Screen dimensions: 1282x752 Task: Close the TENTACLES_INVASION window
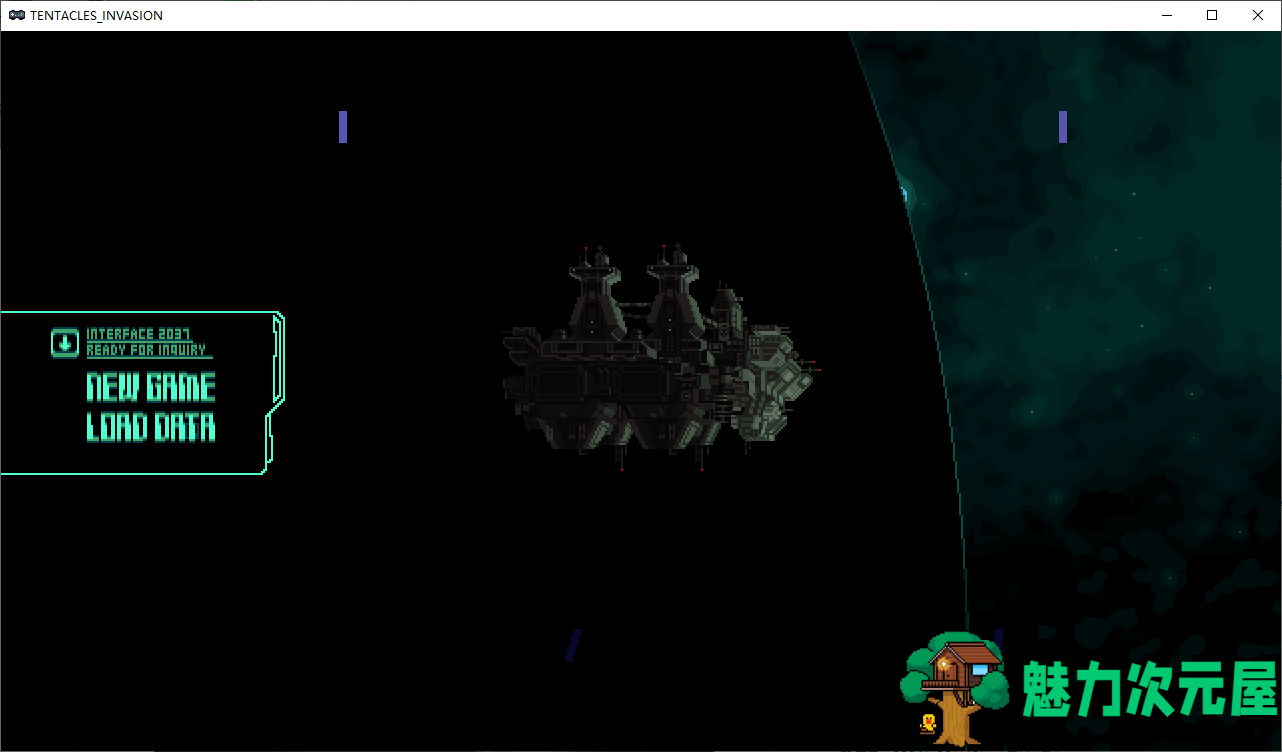[x=1258, y=15]
